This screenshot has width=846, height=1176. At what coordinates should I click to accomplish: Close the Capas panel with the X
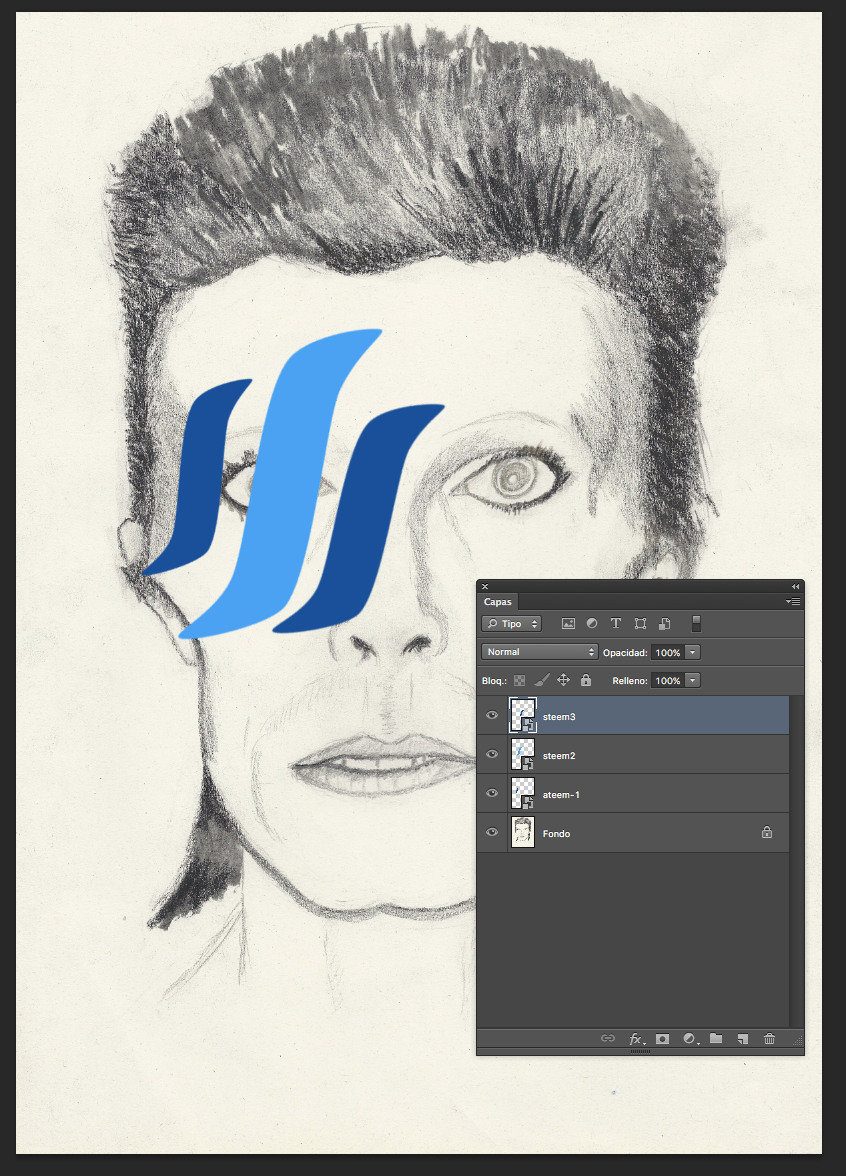click(484, 586)
